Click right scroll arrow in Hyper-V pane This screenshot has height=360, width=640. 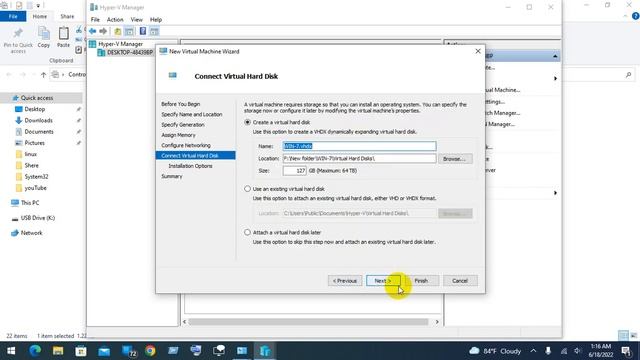click(x=437, y=322)
